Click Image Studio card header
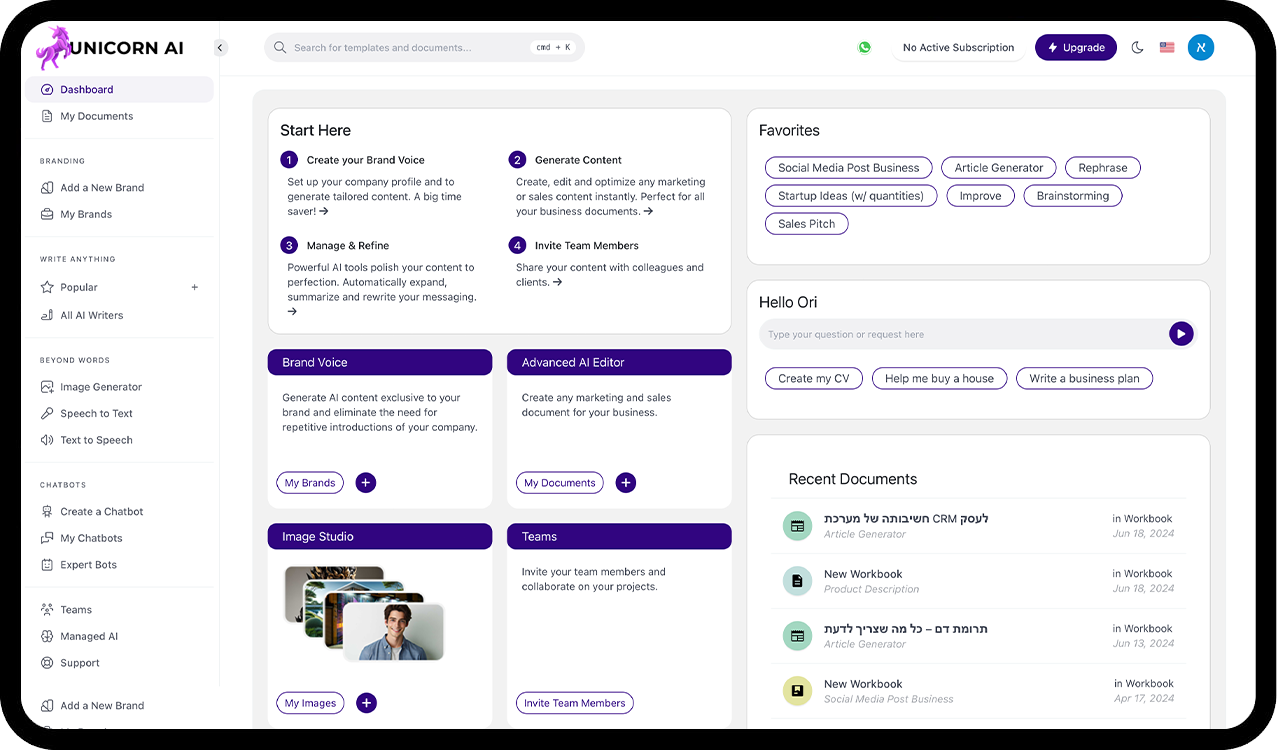The image size is (1277, 750). coord(380,537)
